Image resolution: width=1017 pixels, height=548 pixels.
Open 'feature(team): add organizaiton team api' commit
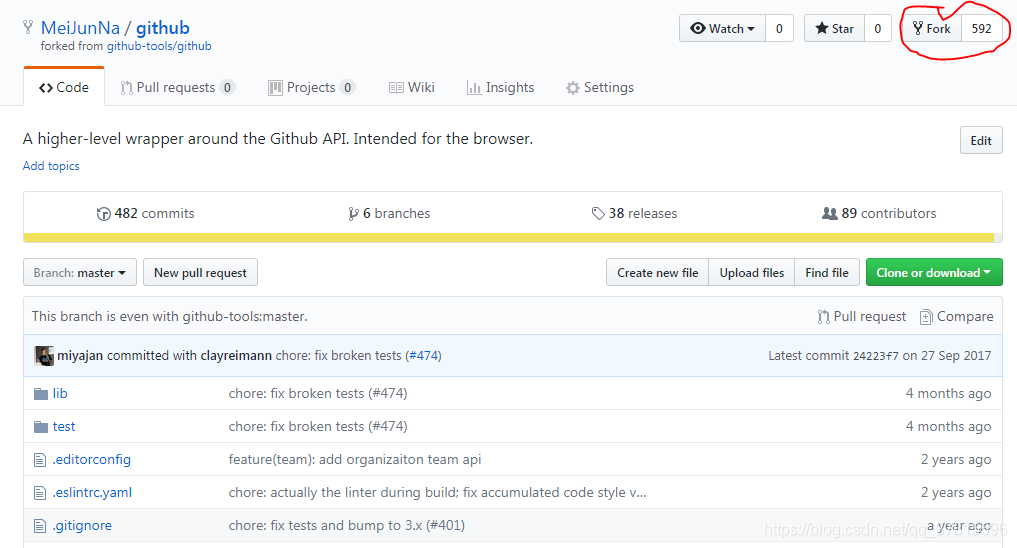coord(355,460)
